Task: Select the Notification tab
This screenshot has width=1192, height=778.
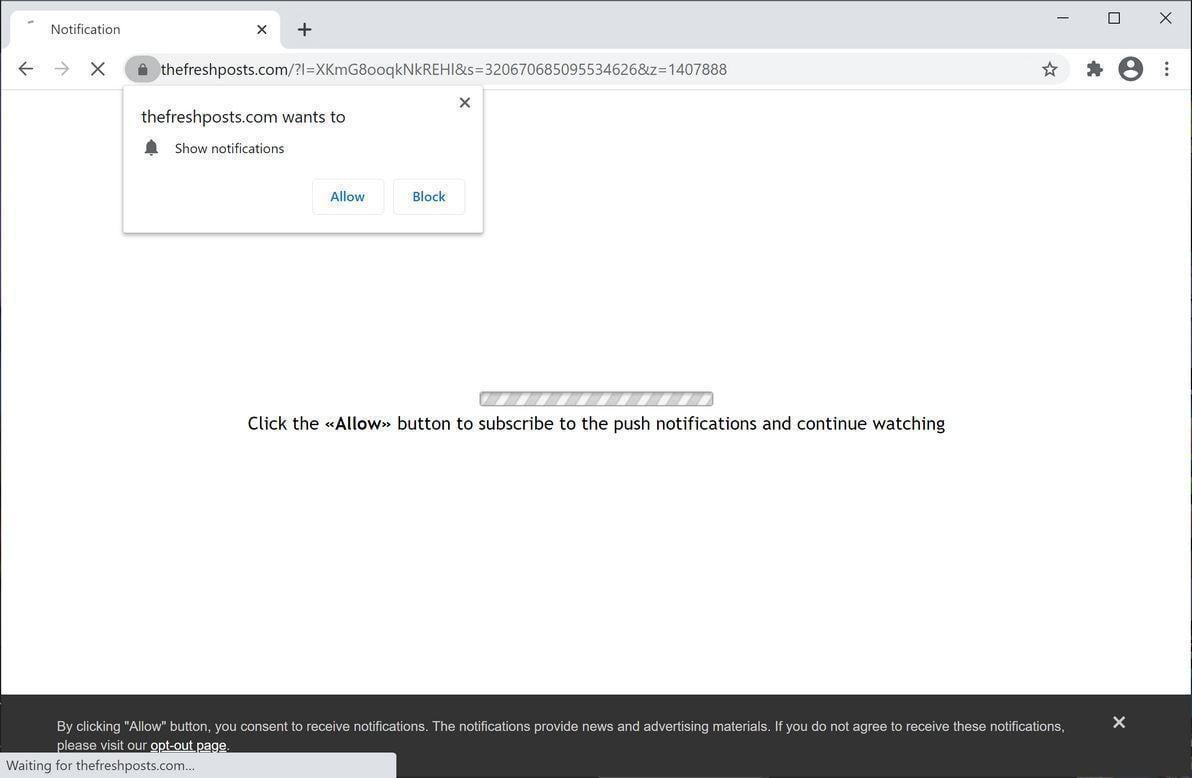Action: tap(144, 30)
